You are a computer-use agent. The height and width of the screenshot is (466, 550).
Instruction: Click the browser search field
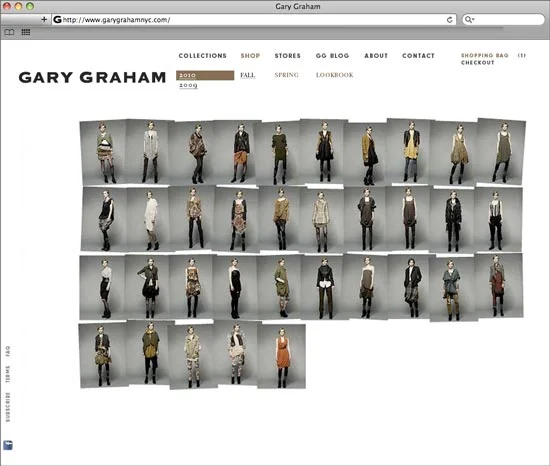[503, 20]
